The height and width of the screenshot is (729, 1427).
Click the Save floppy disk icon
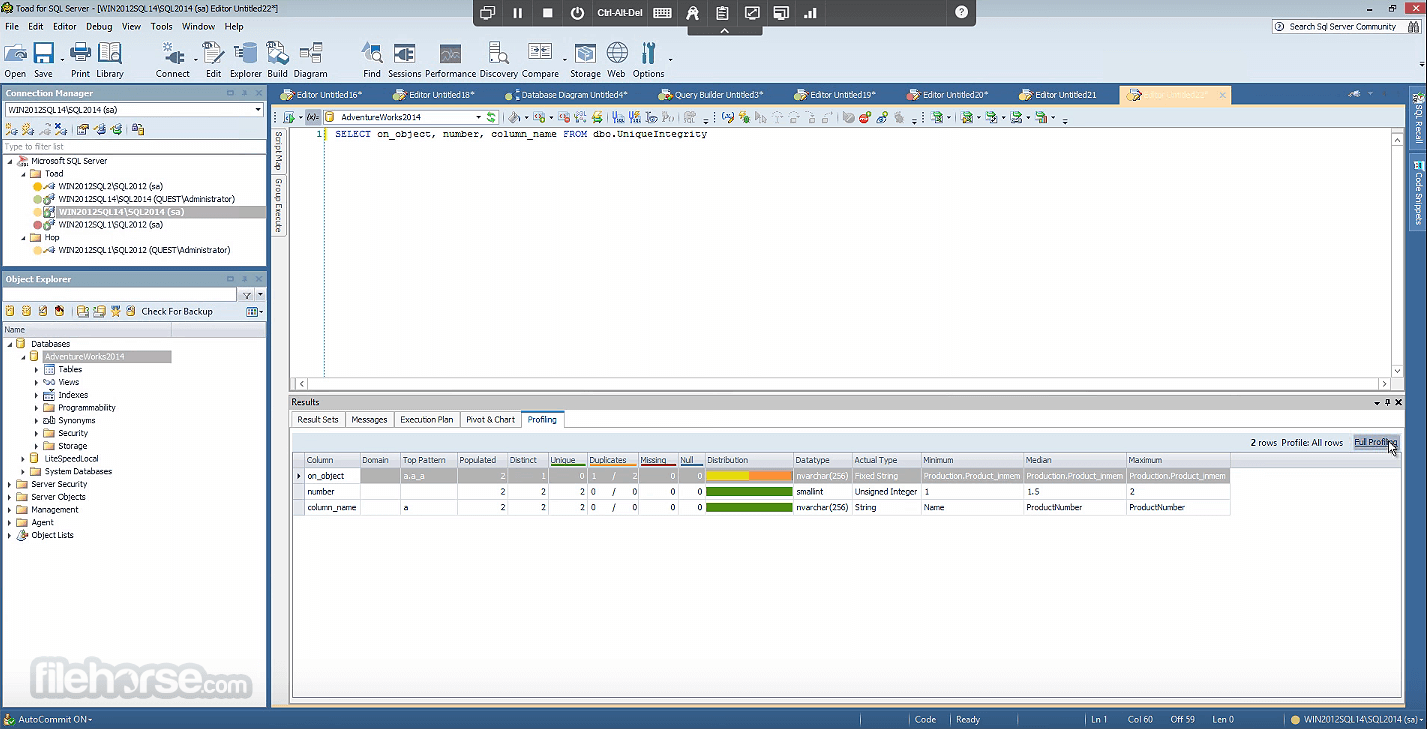click(x=43, y=60)
